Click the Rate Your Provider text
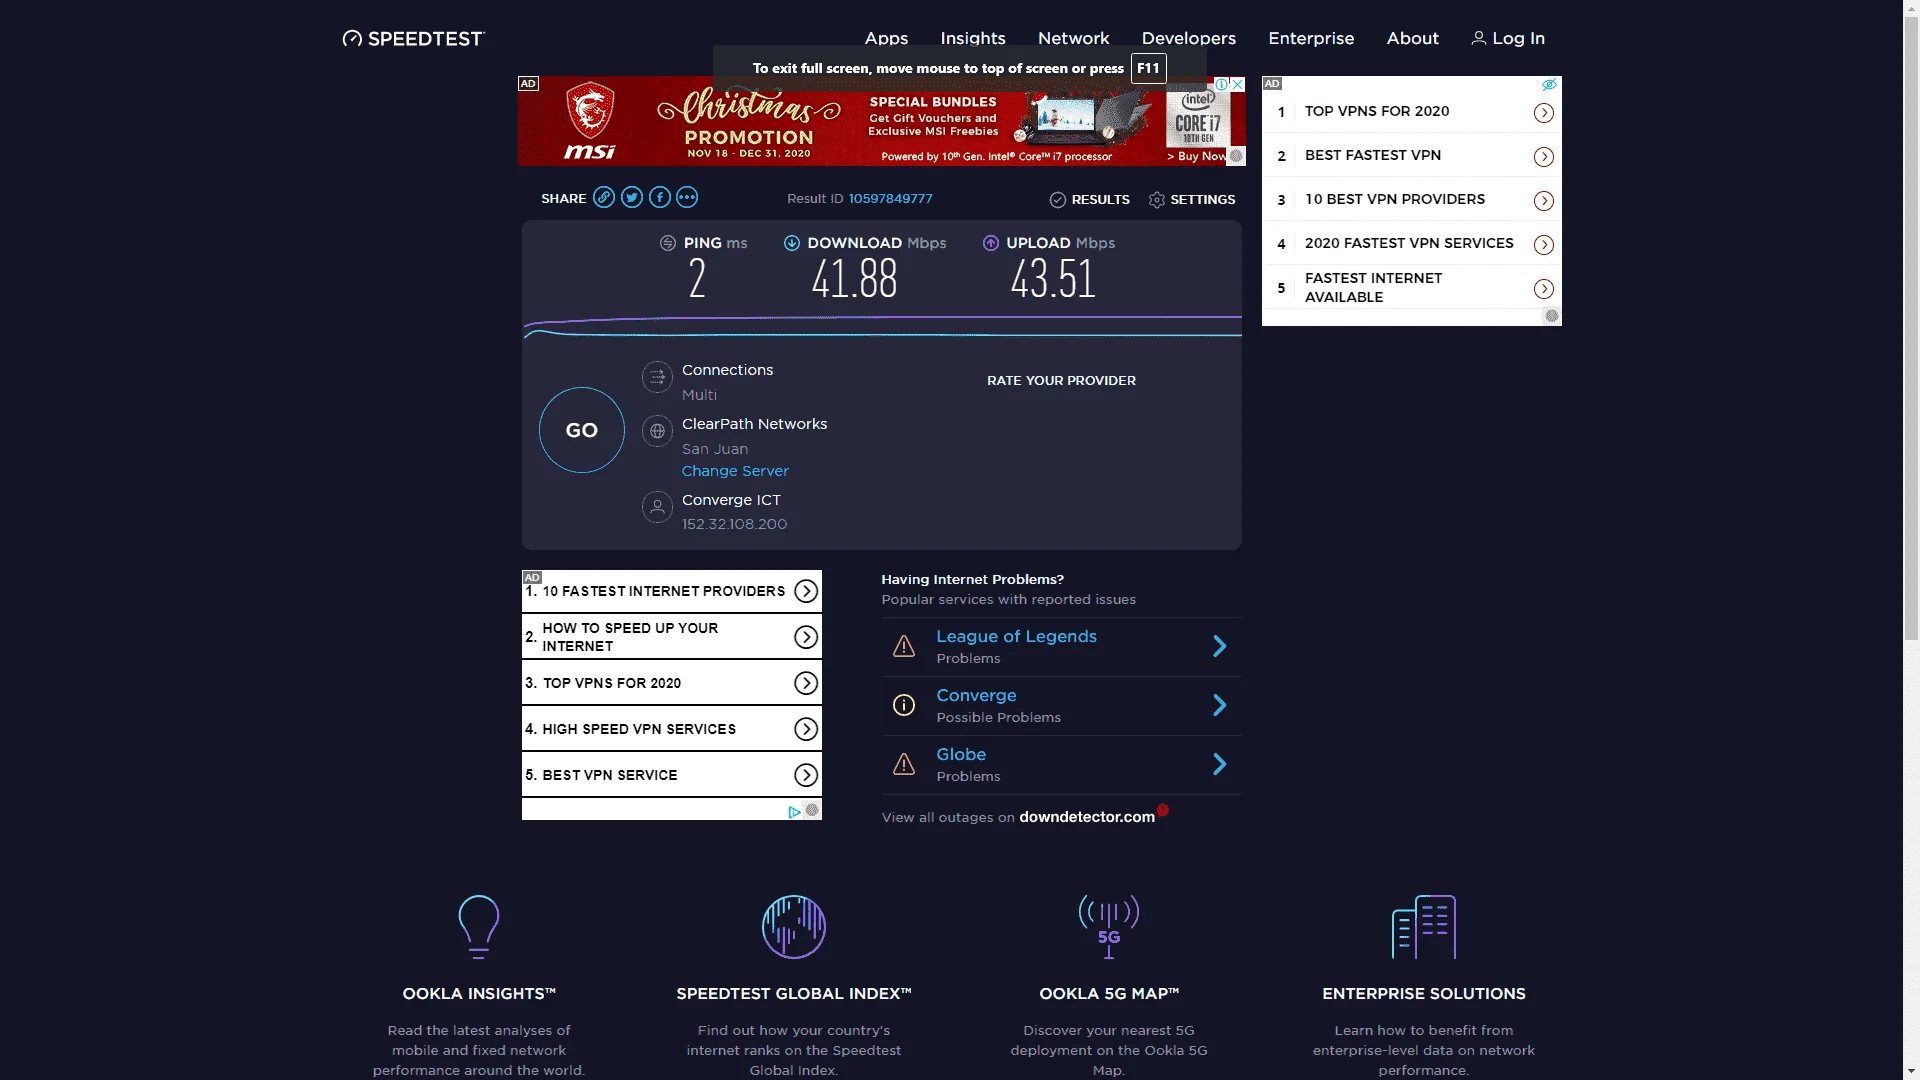 pos(1061,381)
